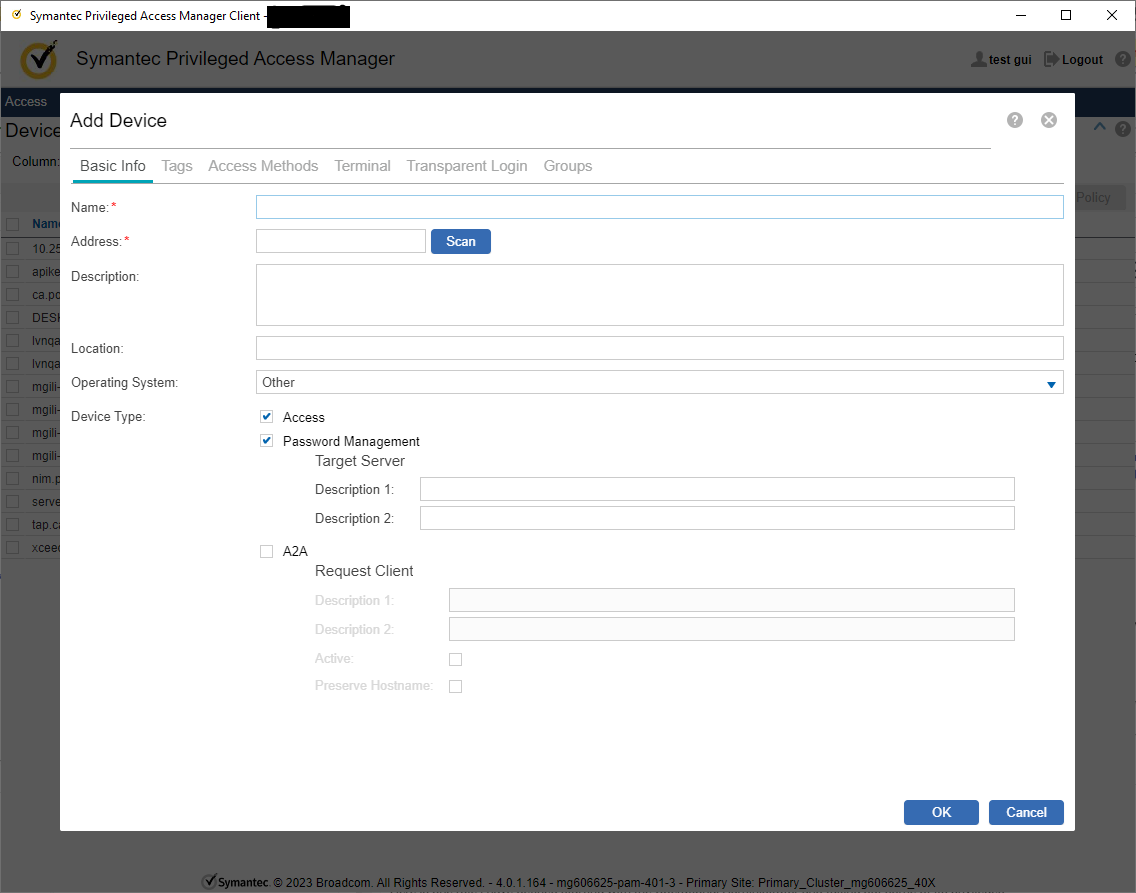Select the Transparent Login tab
The width and height of the screenshot is (1136, 893).
pyautogui.click(x=466, y=166)
